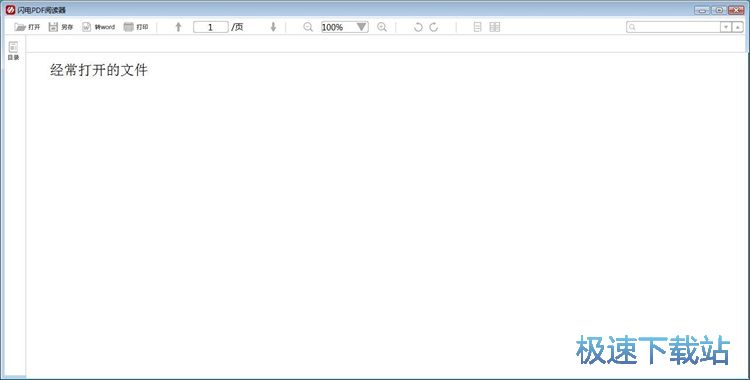
Task: Click the 闪电PDF阅读器 app logo
Action: [10, 10]
